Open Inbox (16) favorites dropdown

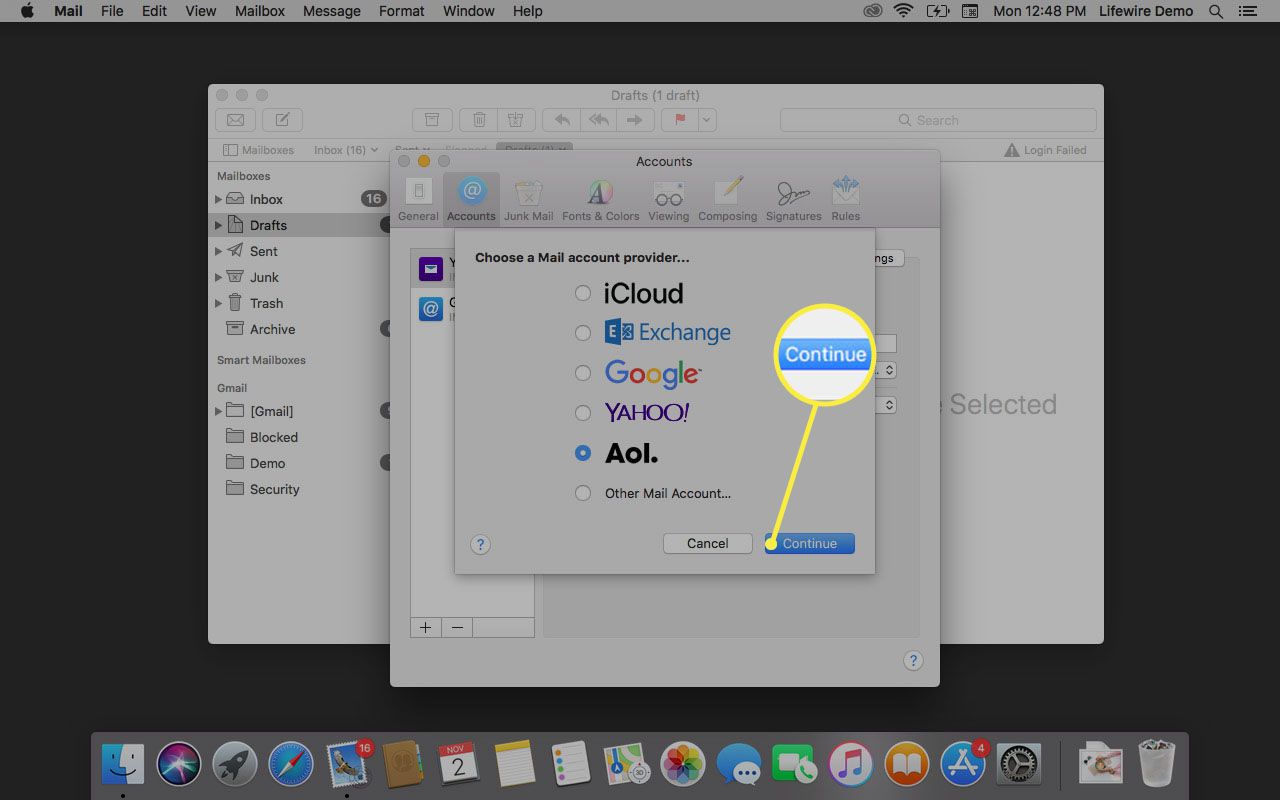pos(346,150)
